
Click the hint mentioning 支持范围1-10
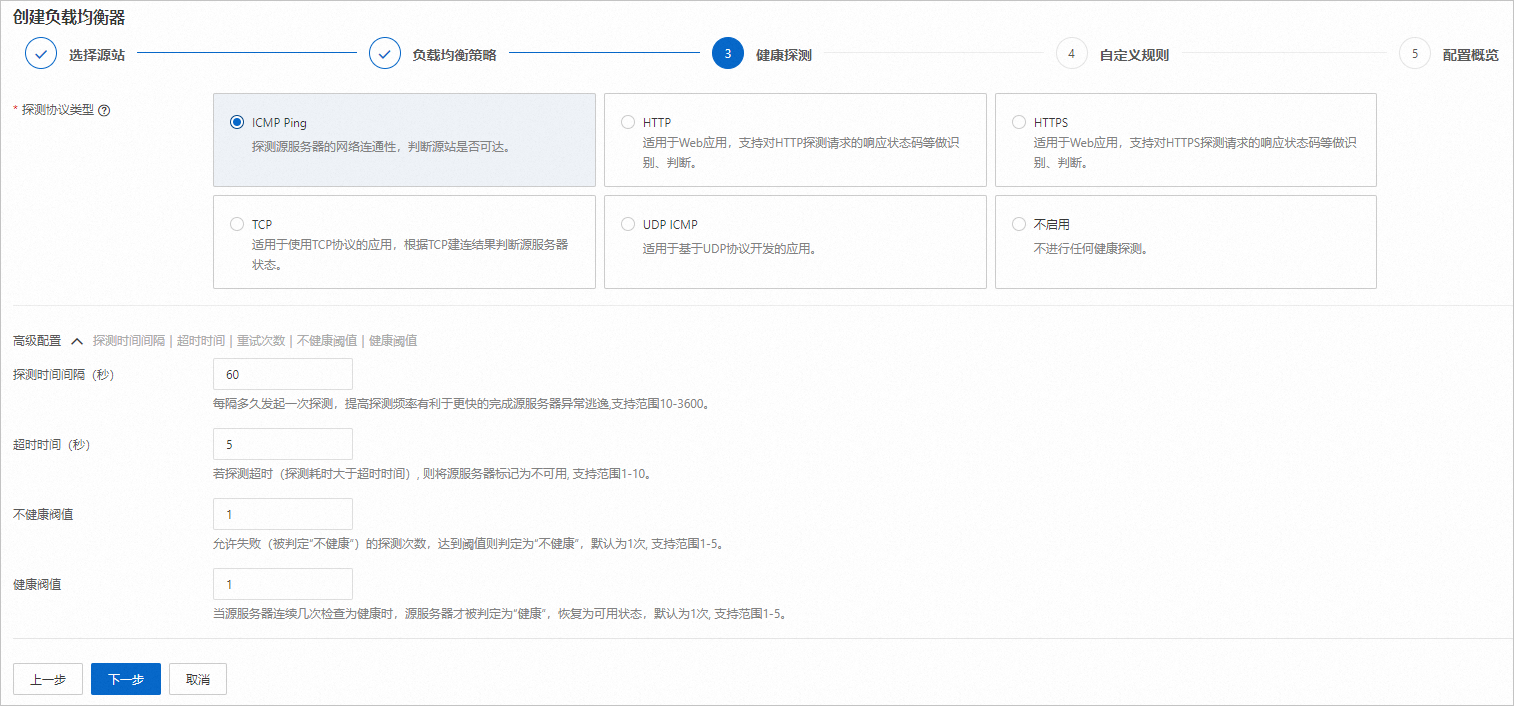coord(432,474)
